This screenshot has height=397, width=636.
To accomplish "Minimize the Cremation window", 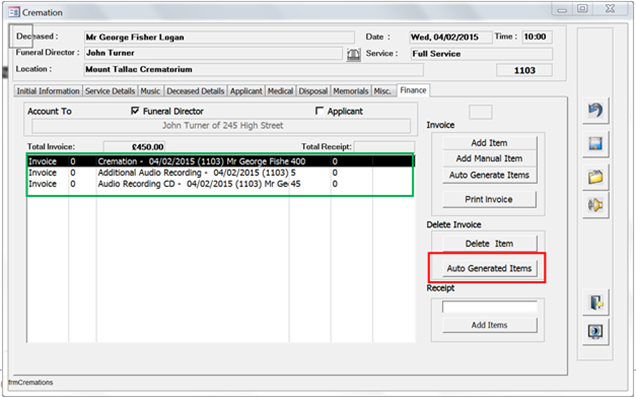I will [x=562, y=9].
